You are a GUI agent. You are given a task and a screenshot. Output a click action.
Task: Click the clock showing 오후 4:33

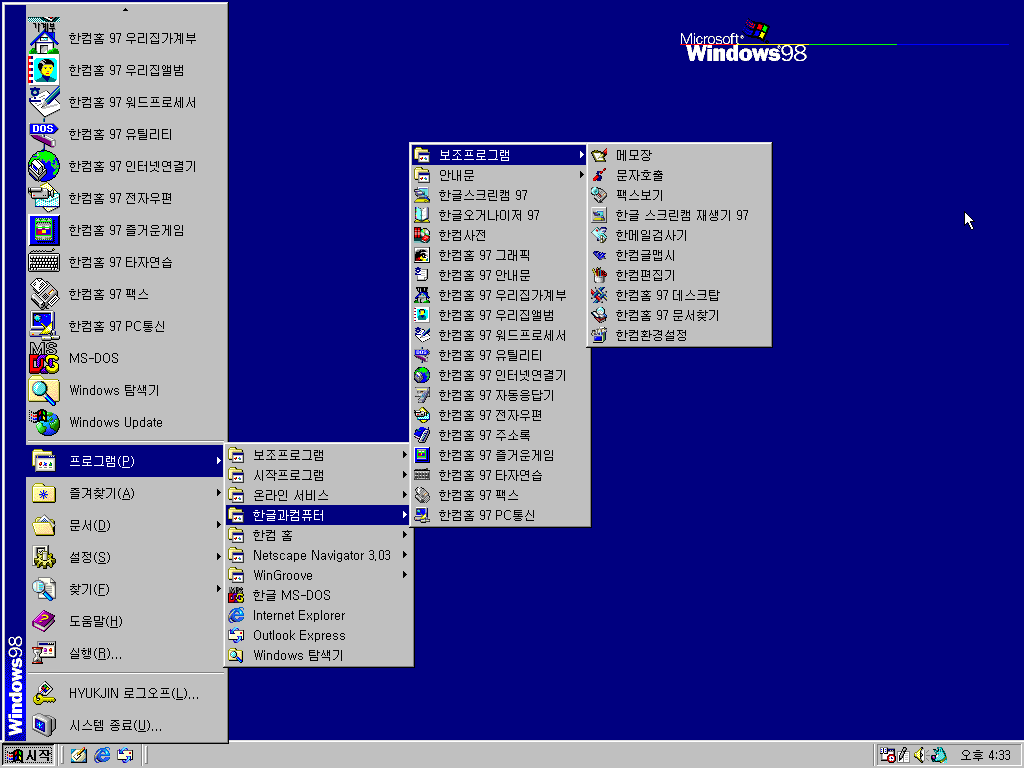pos(985,756)
